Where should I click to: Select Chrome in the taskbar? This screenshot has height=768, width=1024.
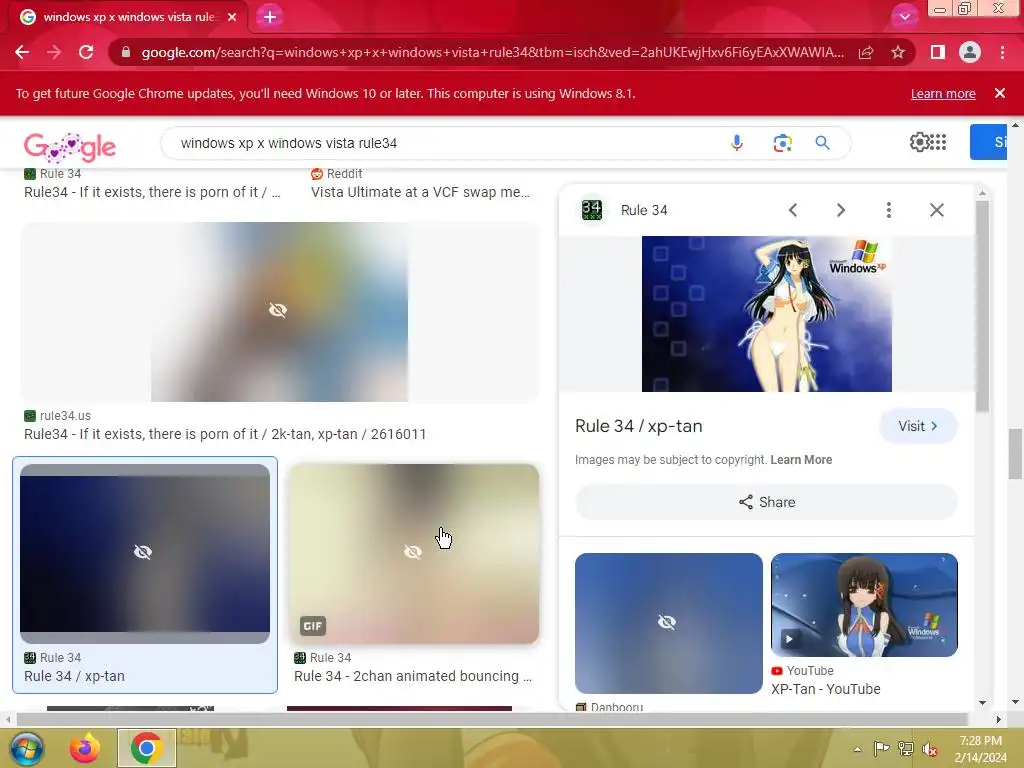(x=146, y=748)
